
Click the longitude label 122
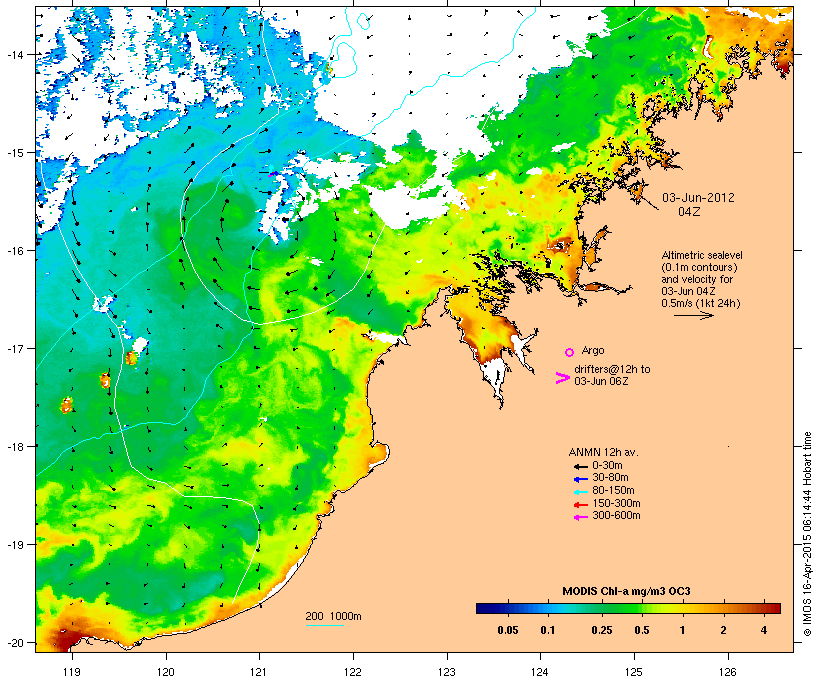tap(353, 672)
